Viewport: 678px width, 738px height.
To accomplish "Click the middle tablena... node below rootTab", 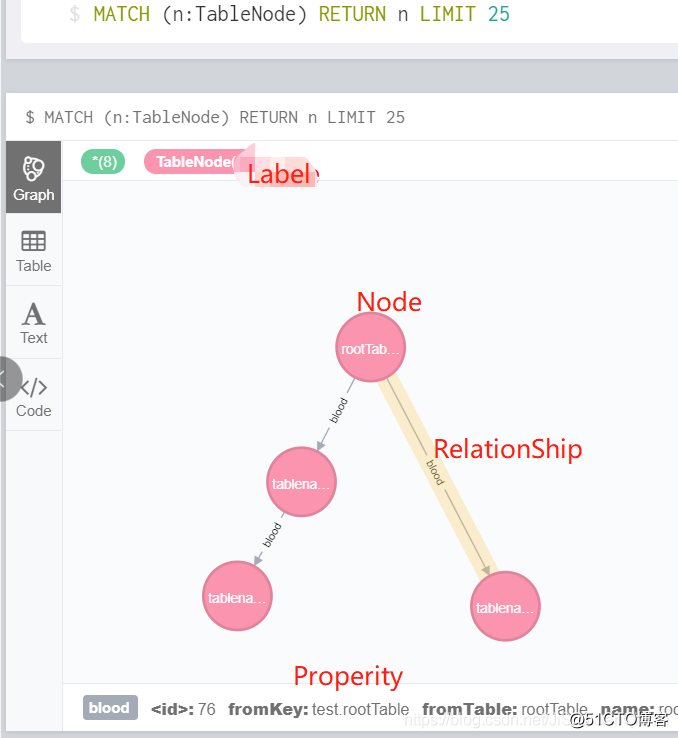I will coord(301,482).
